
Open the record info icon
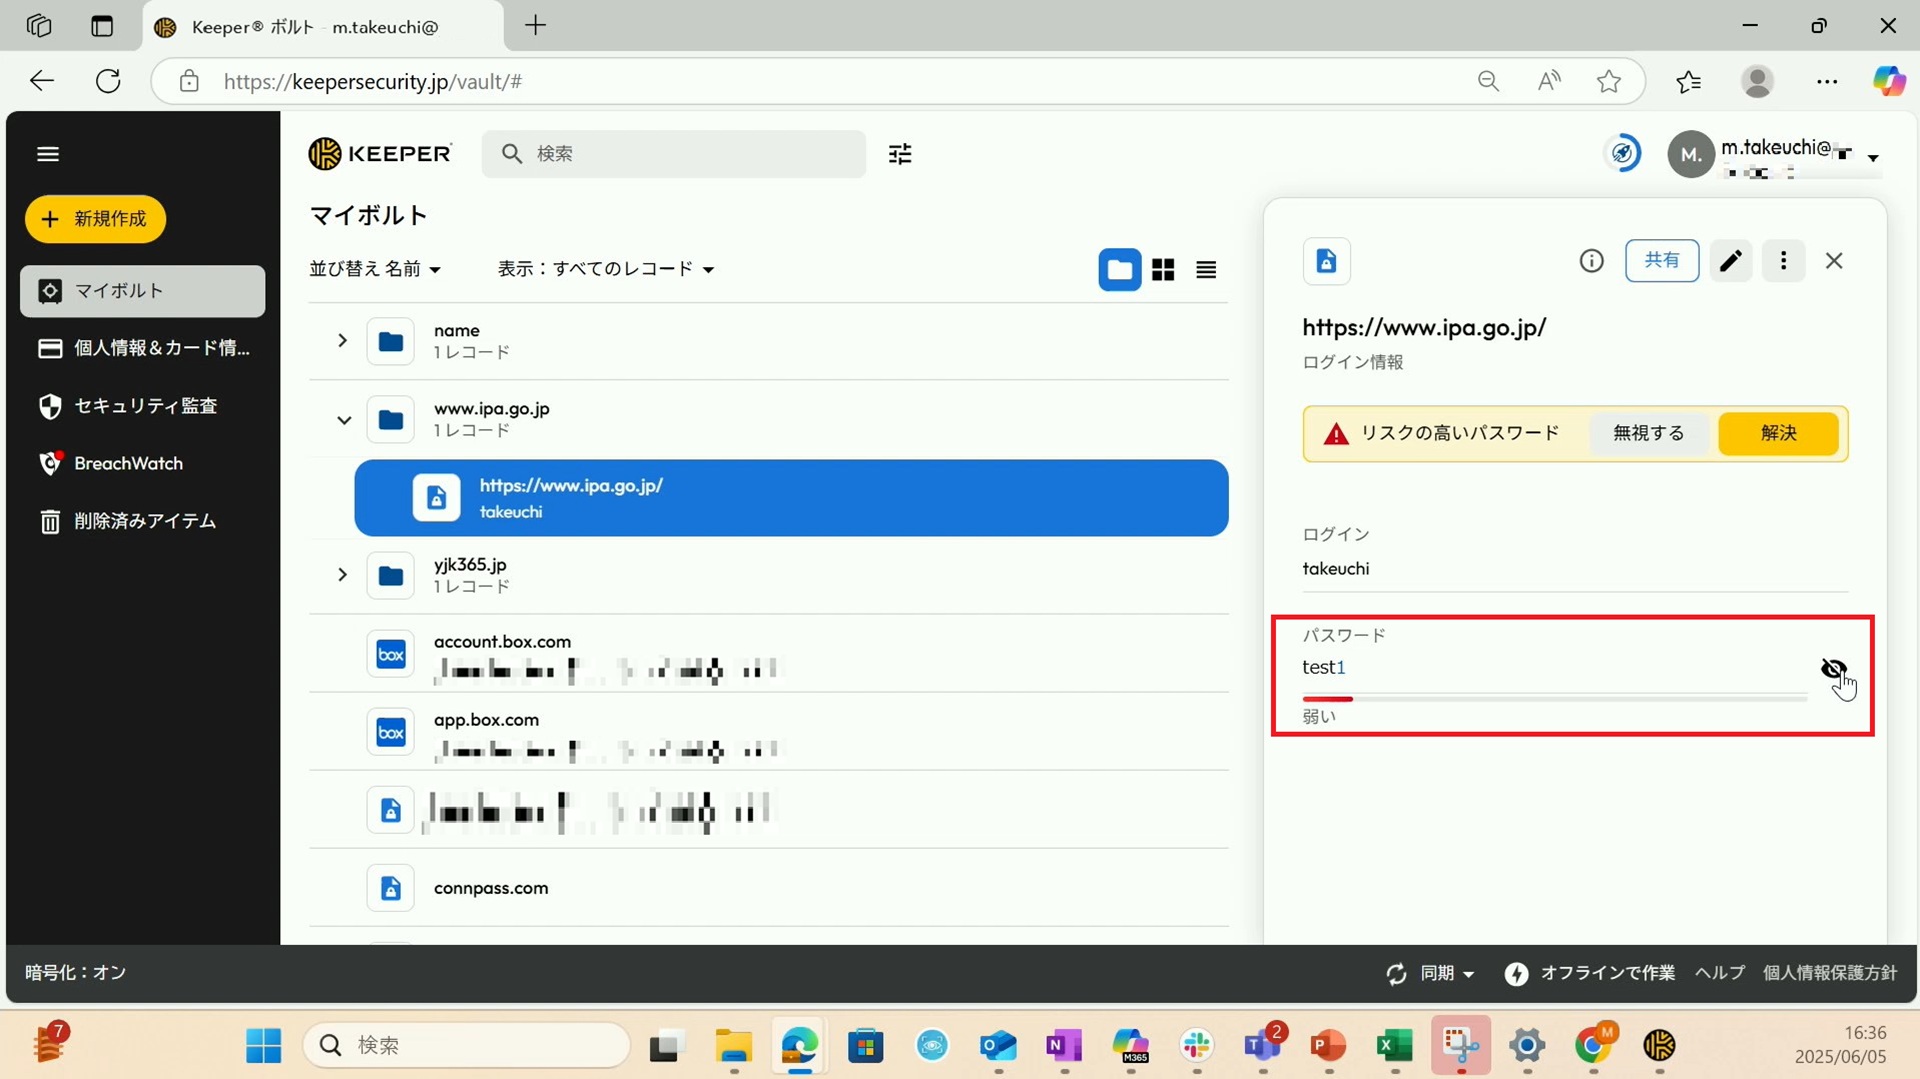click(1591, 261)
